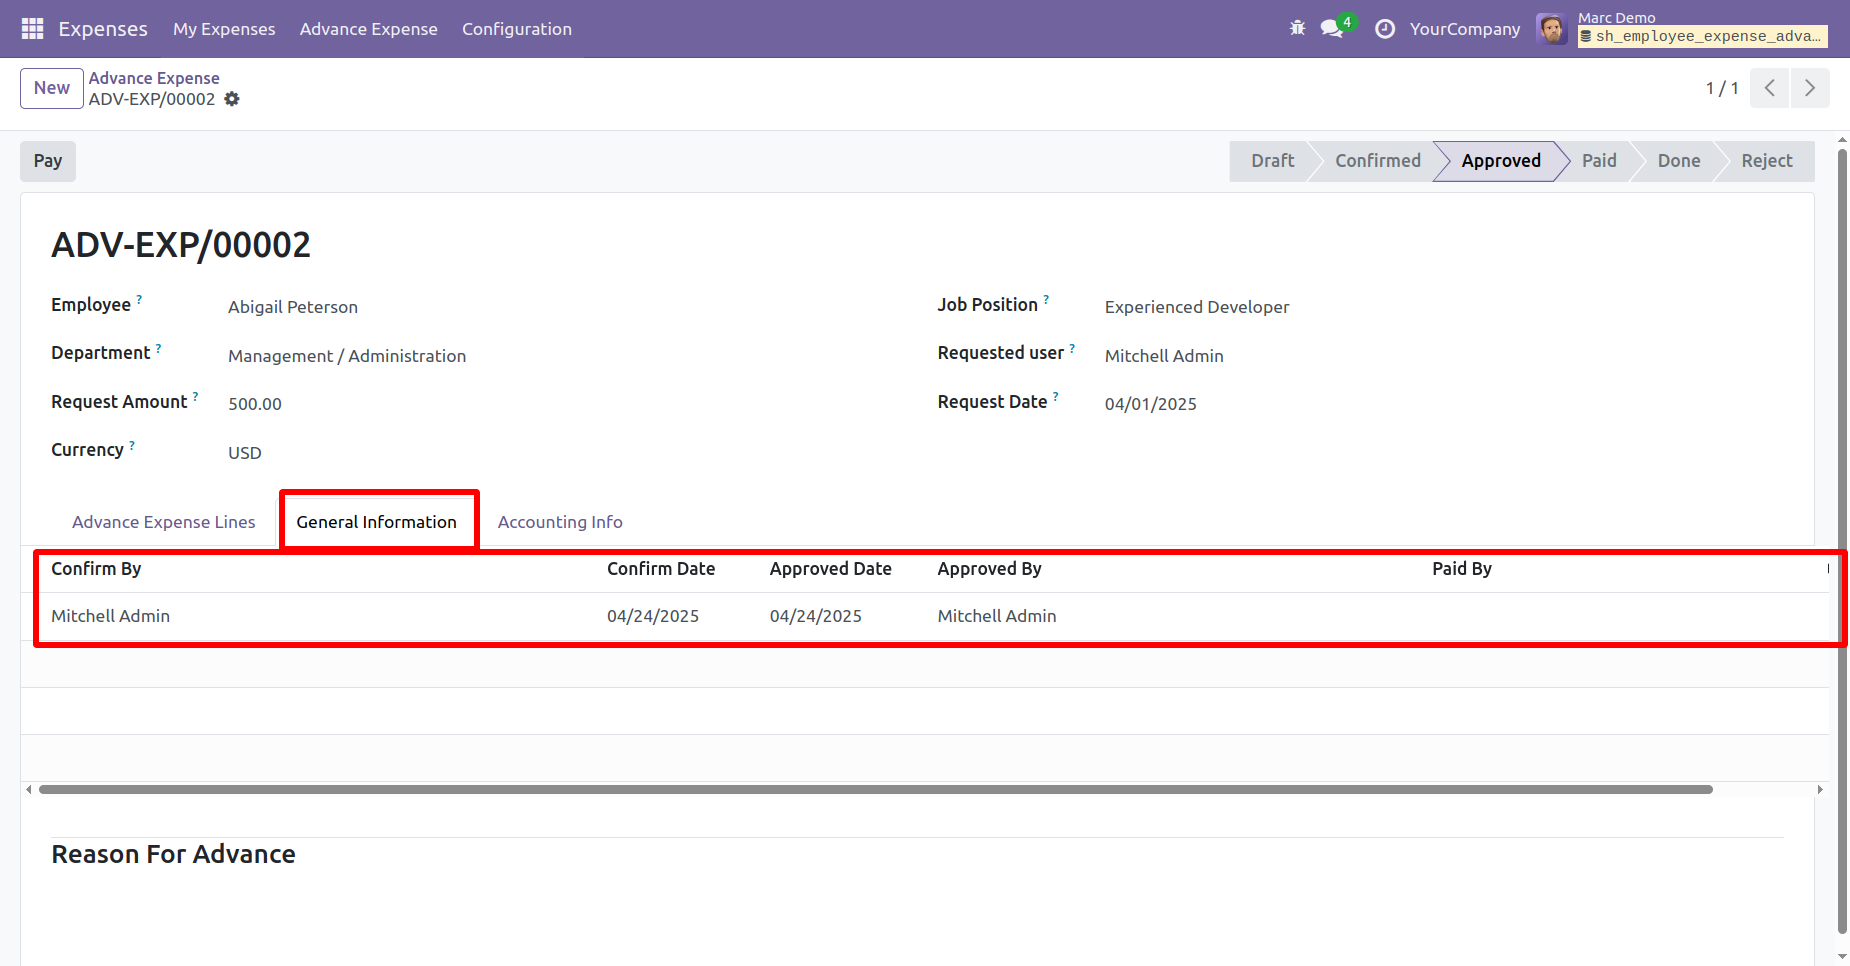Click the Confirmed status stage
This screenshot has width=1850, height=966.
pyautogui.click(x=1377, y=161)
